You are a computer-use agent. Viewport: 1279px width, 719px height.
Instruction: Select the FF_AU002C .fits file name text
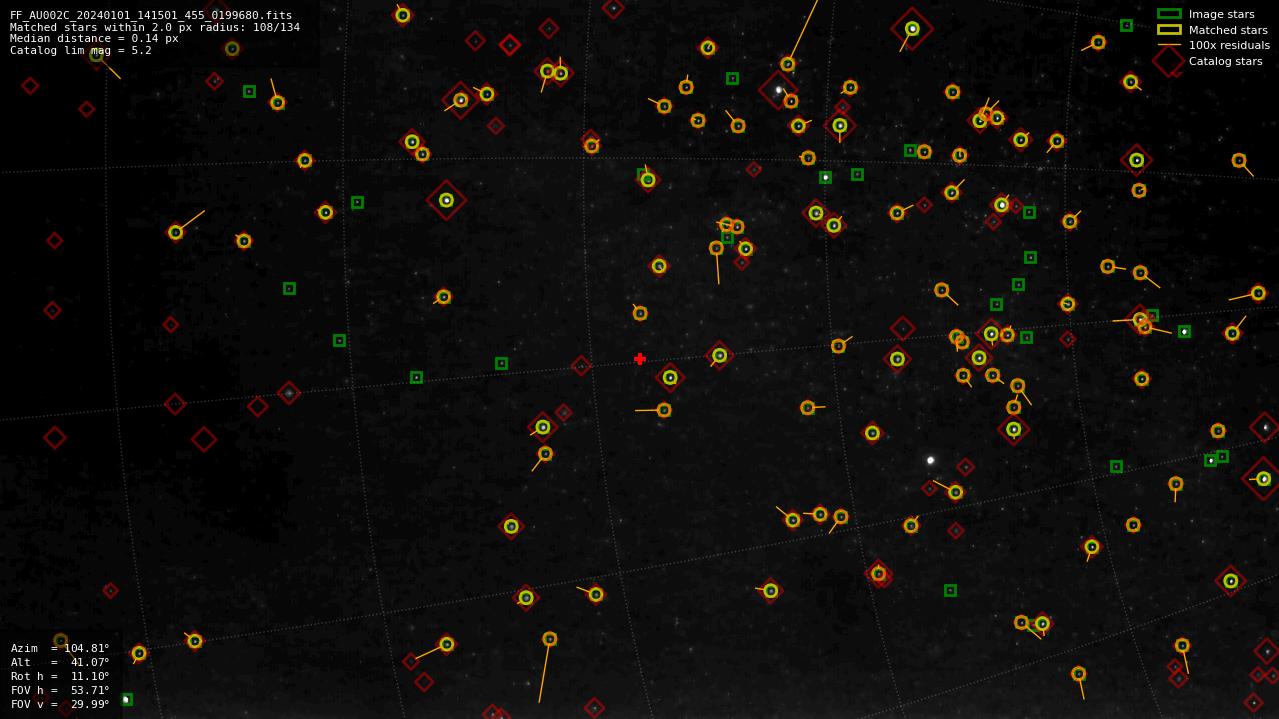[x=151, y=15]
